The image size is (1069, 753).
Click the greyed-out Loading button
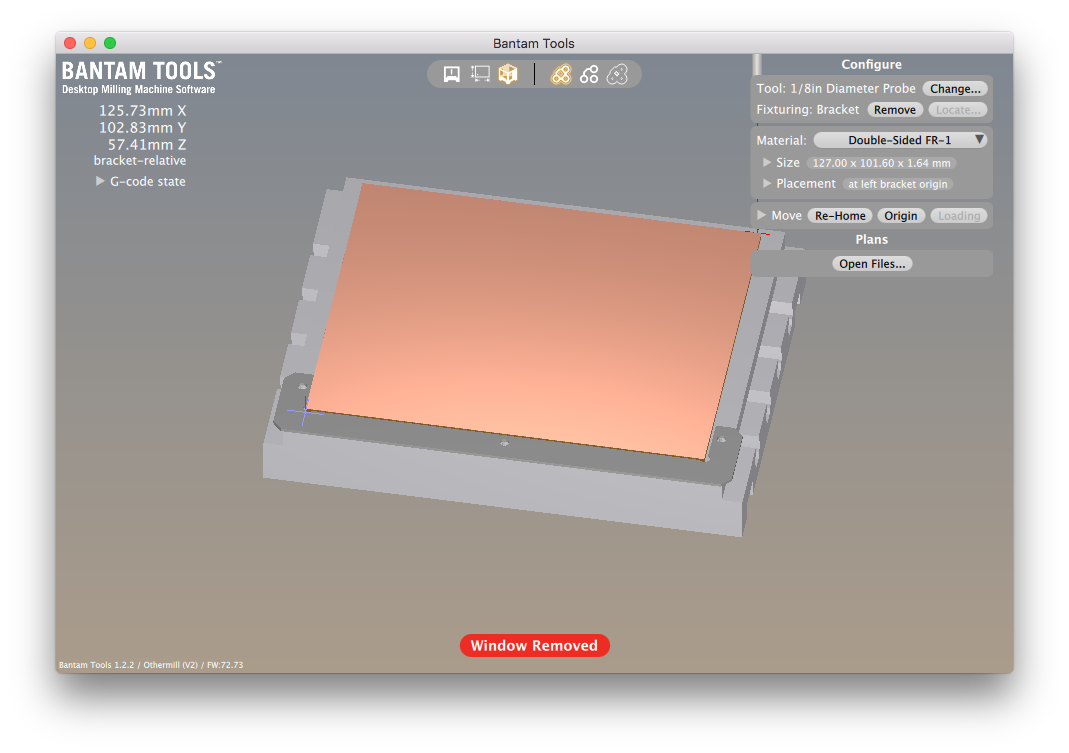pyautogui.click(x=959, y=216)
